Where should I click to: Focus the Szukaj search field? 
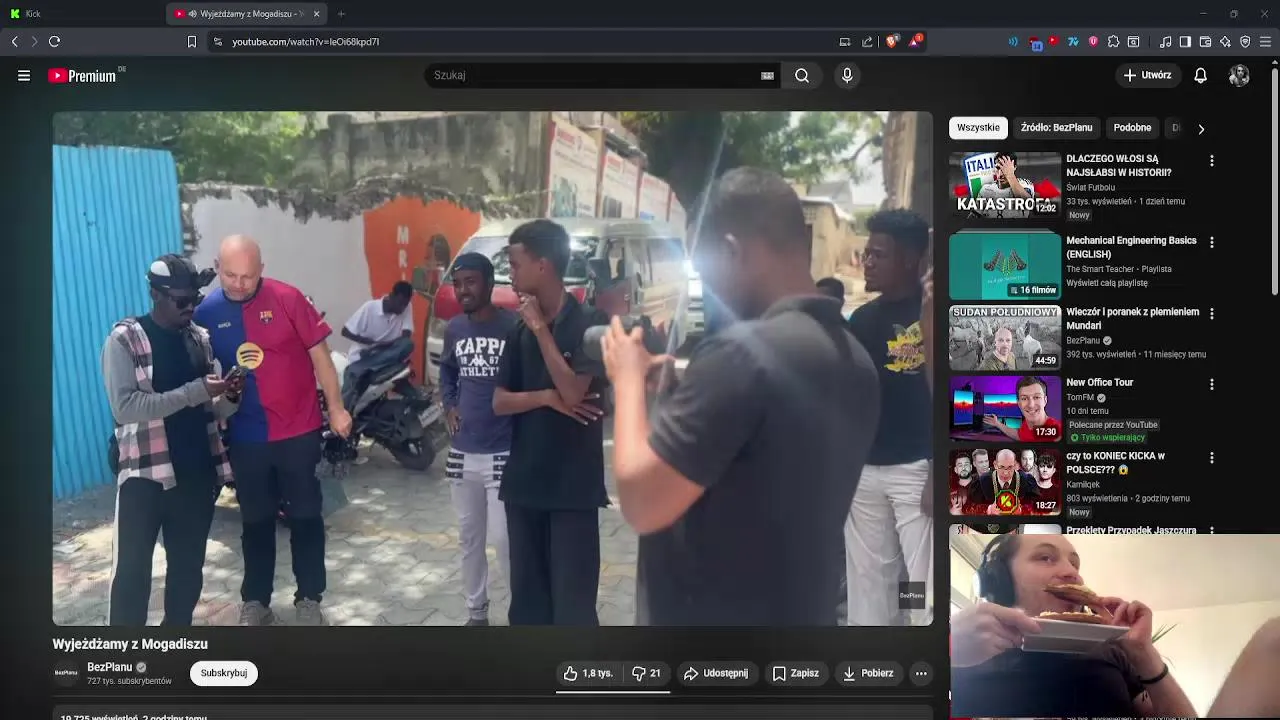(x=595, y=75)
